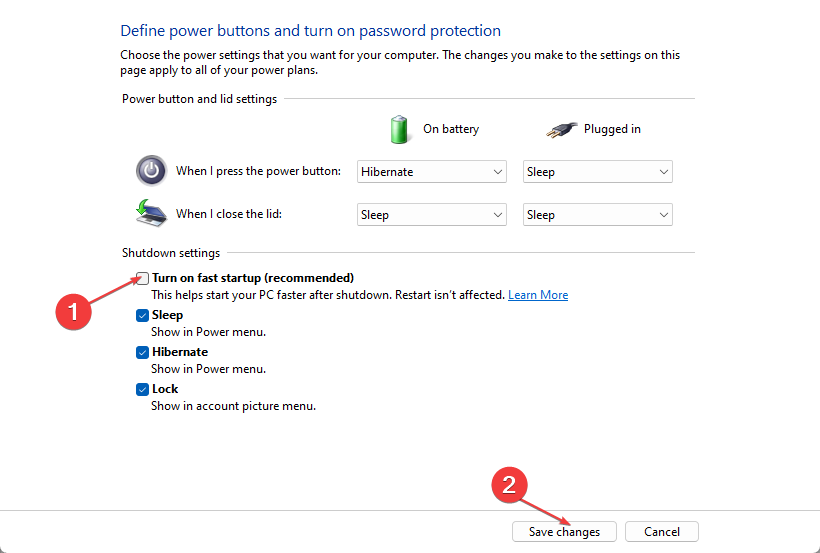Open the Learn More link

point(538,295)
